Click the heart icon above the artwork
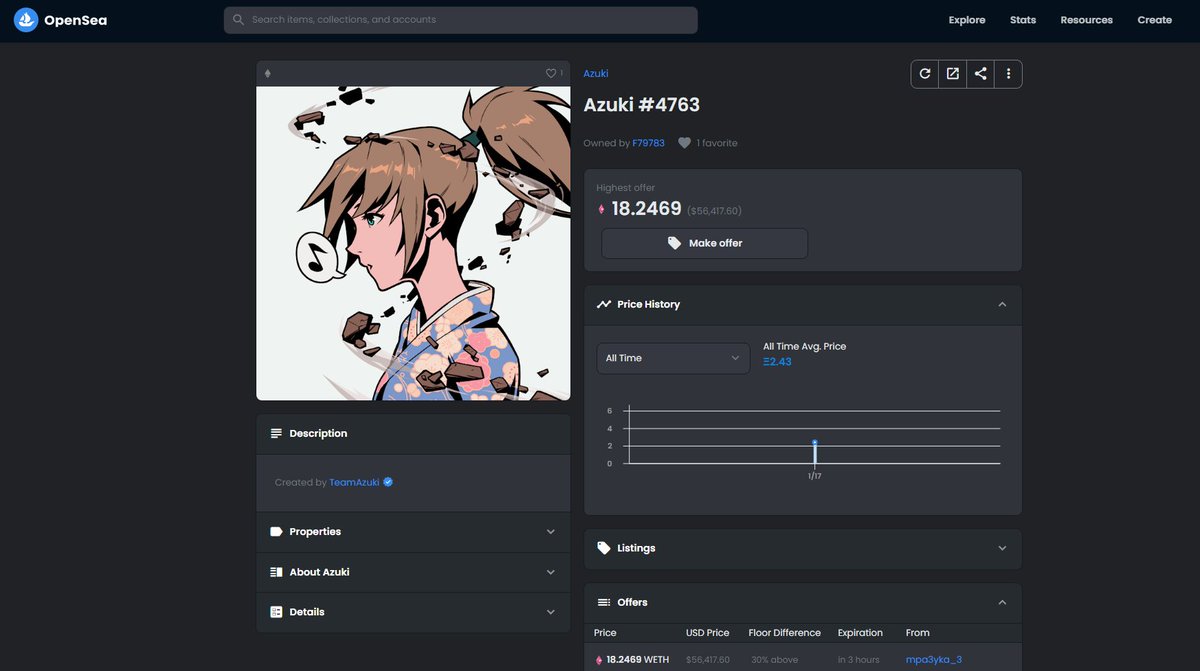The image size is (1200, 671). coord(550,73)
